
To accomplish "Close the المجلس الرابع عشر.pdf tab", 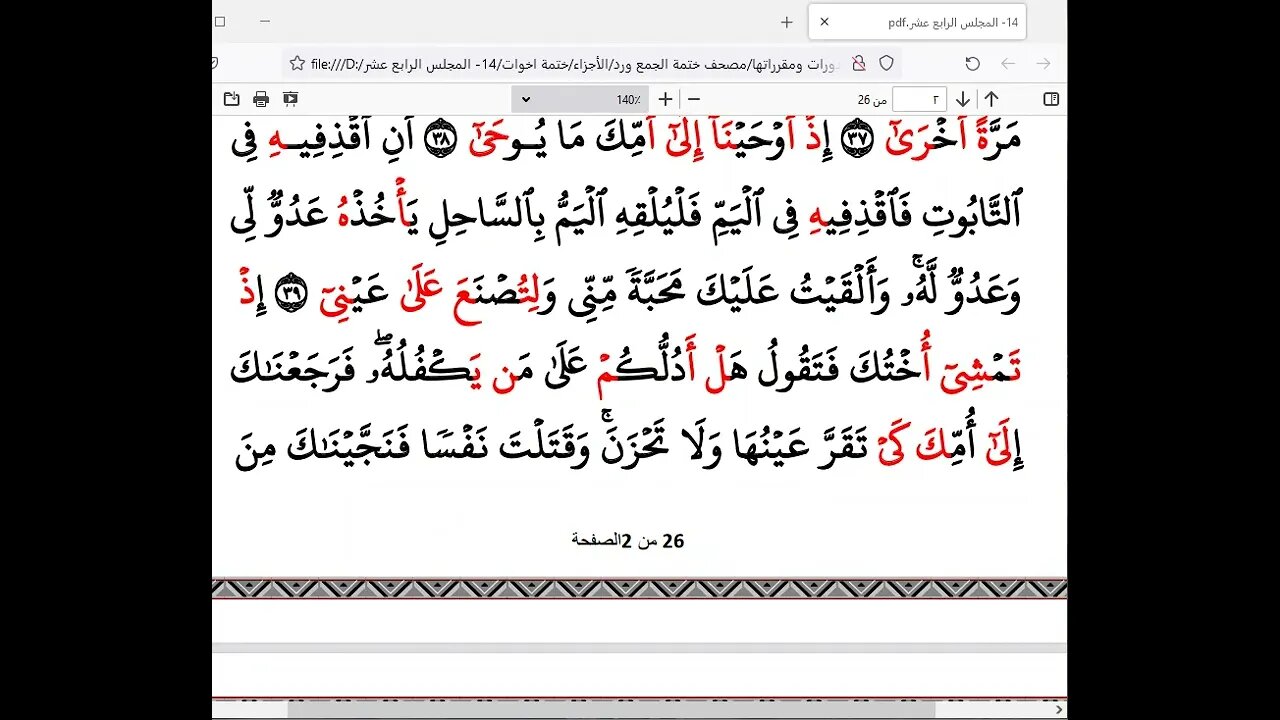I will (824, 21).
